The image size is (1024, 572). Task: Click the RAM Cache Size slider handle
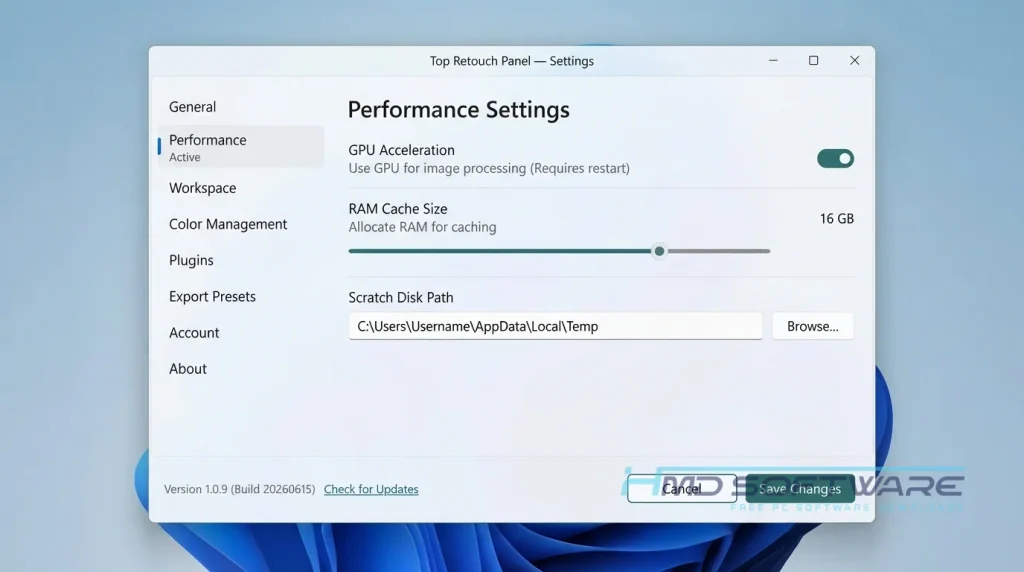coord(660,251)
